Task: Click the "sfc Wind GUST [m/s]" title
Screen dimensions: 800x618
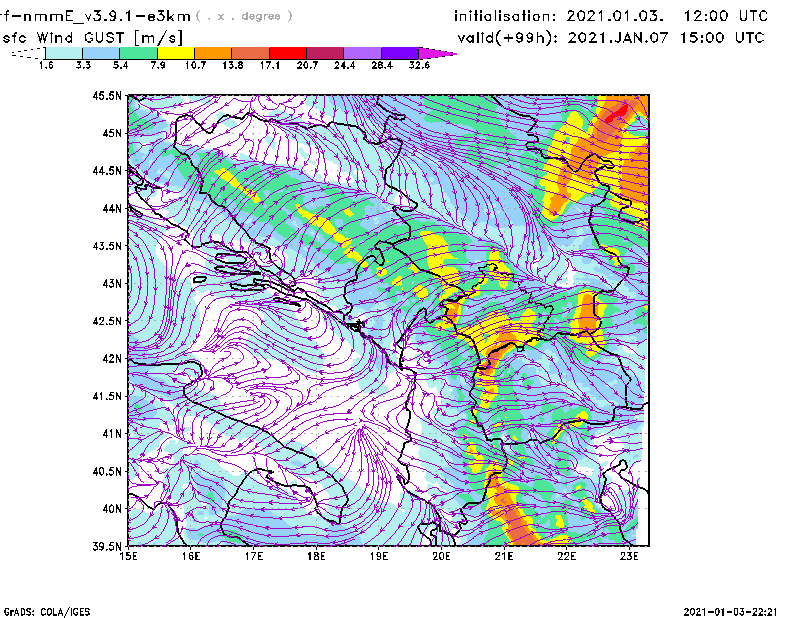Action: [92, 38]
